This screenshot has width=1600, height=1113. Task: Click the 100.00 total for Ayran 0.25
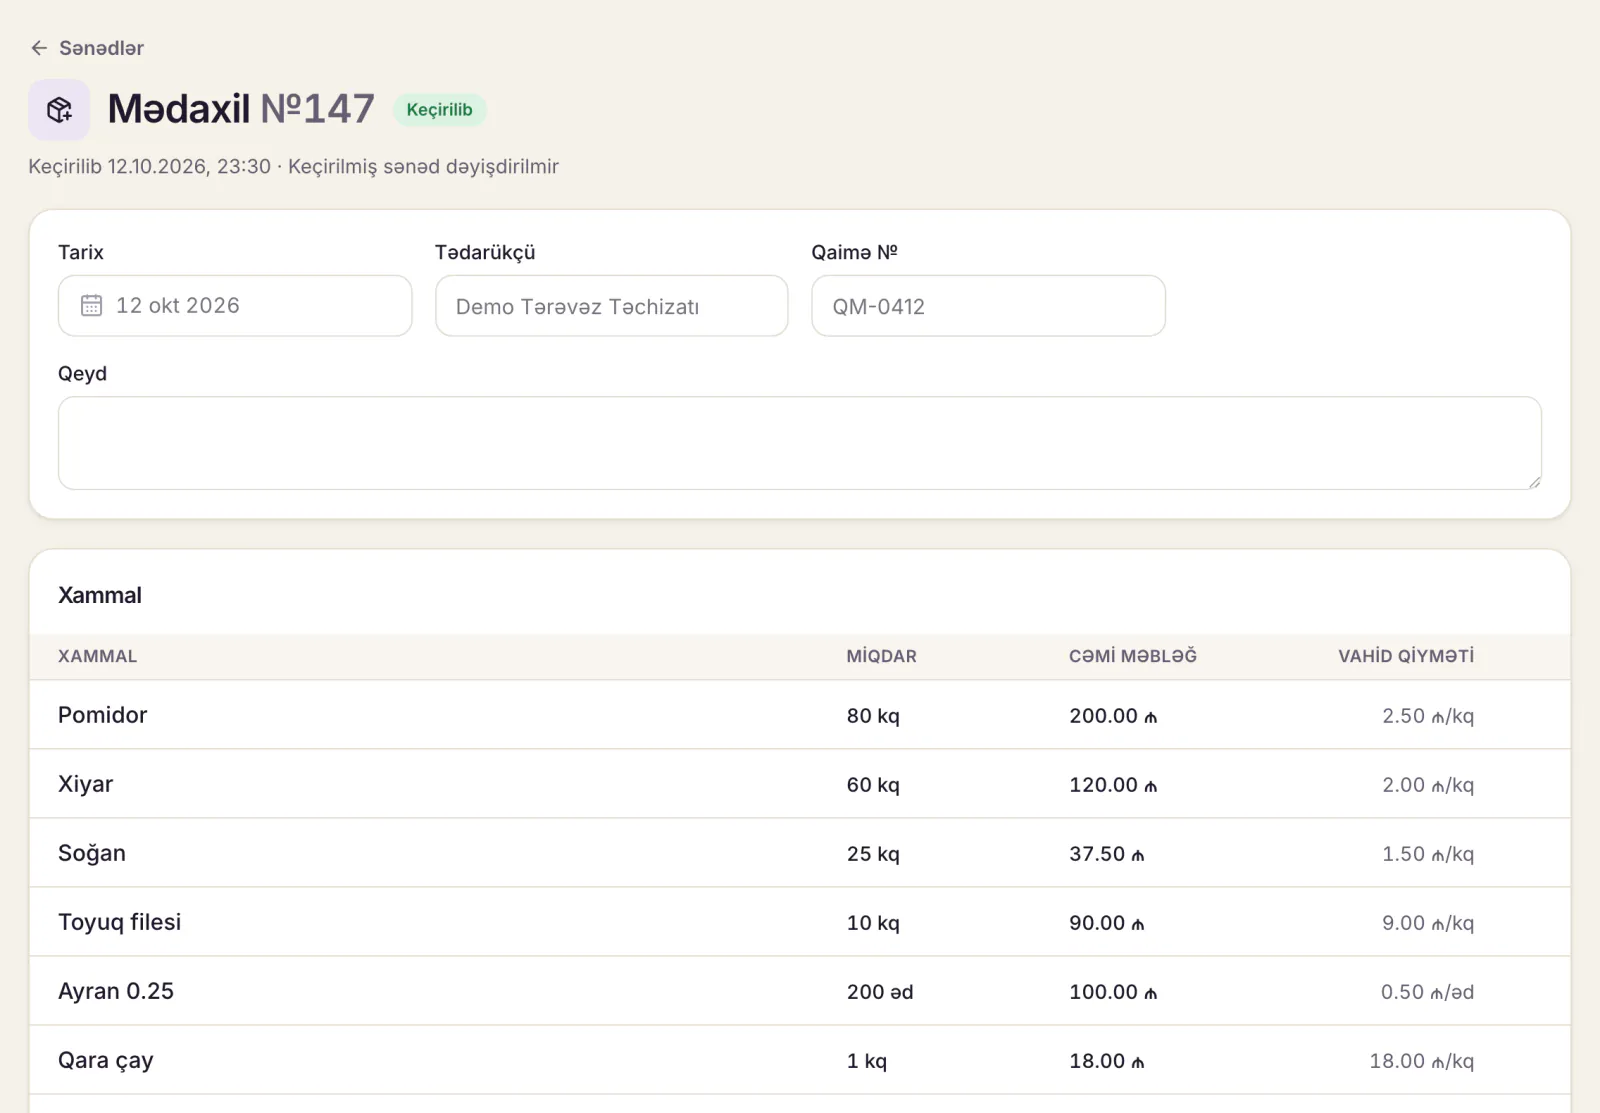(x=1113, y=992)
